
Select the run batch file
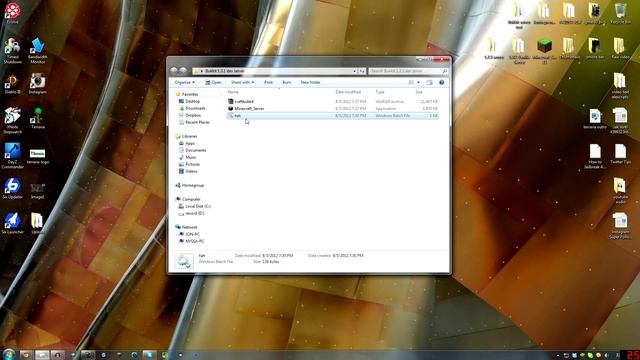(333, 116)
